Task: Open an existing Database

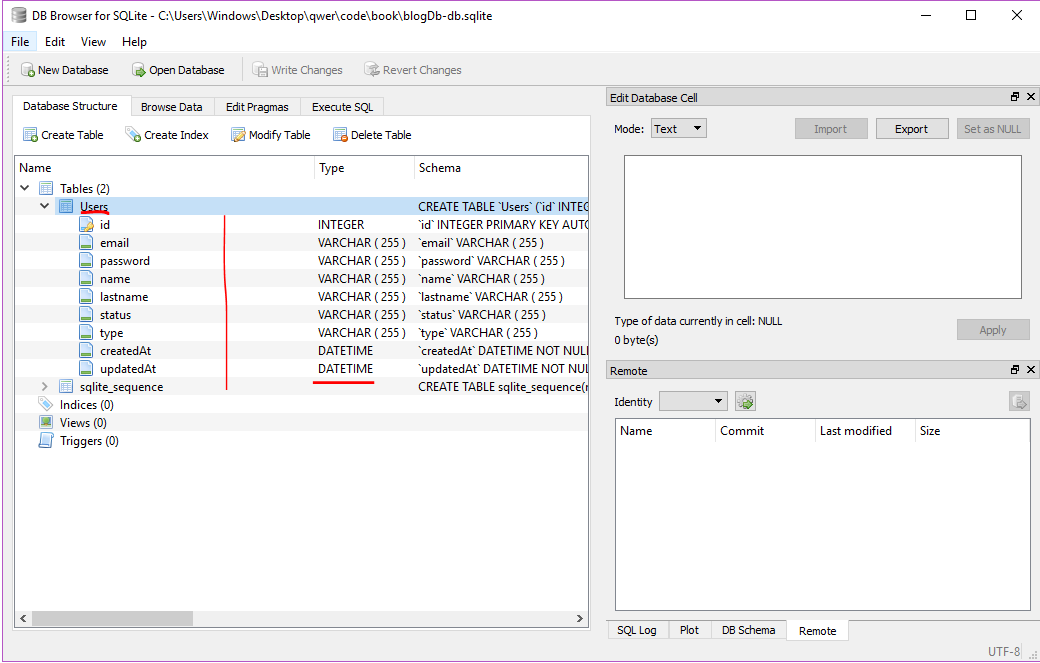Action: coord(178,69)
